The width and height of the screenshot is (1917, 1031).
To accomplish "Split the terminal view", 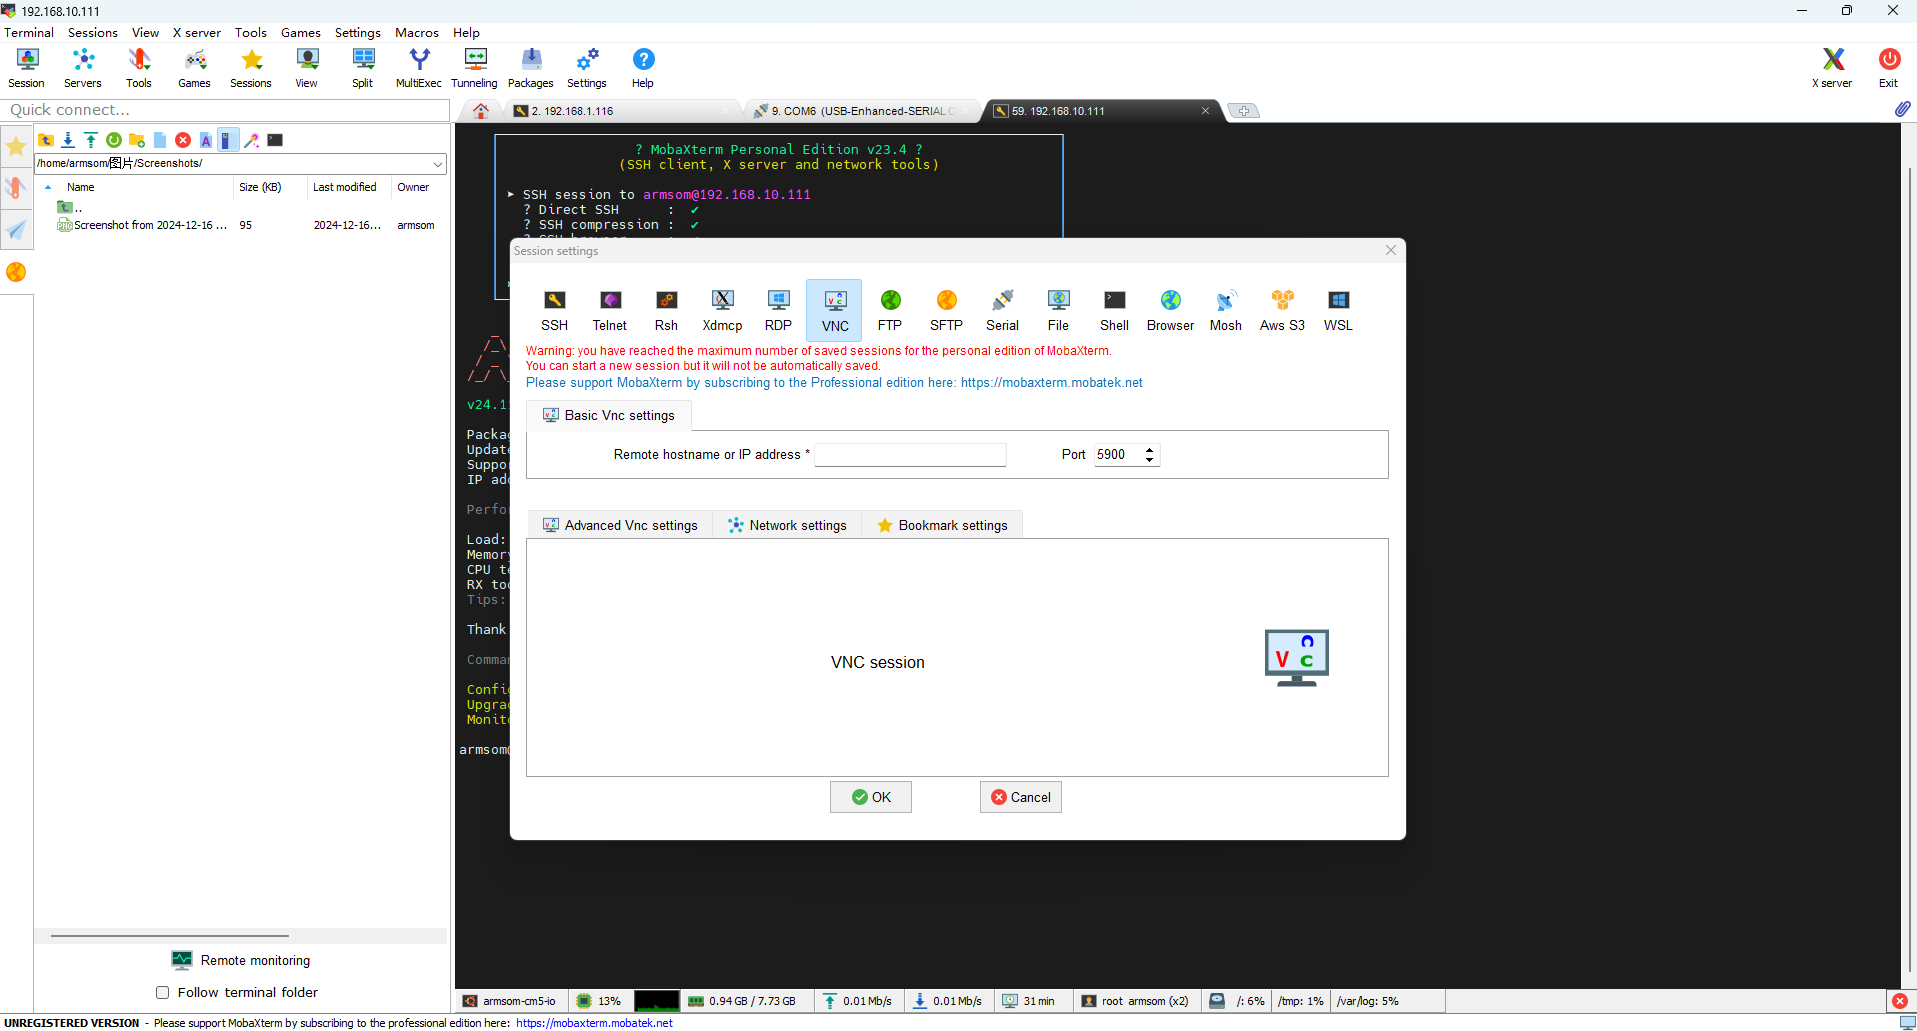I will pyautogui.click(x=362, y=66).
